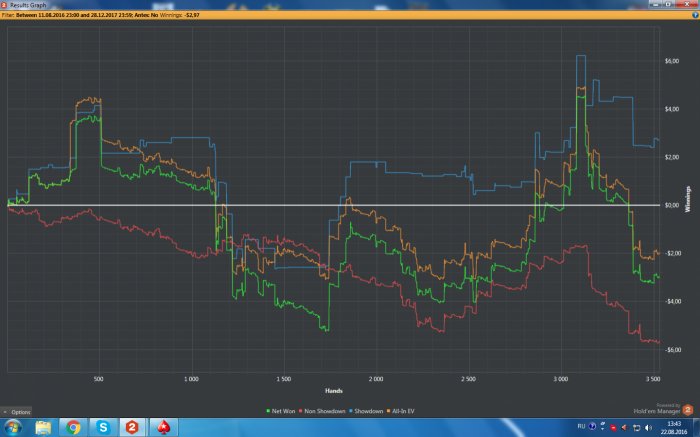The width and height of the screenshot is (700, 437).
Task: Click the orange All-In EV color marker
Action: coord(389,411)
